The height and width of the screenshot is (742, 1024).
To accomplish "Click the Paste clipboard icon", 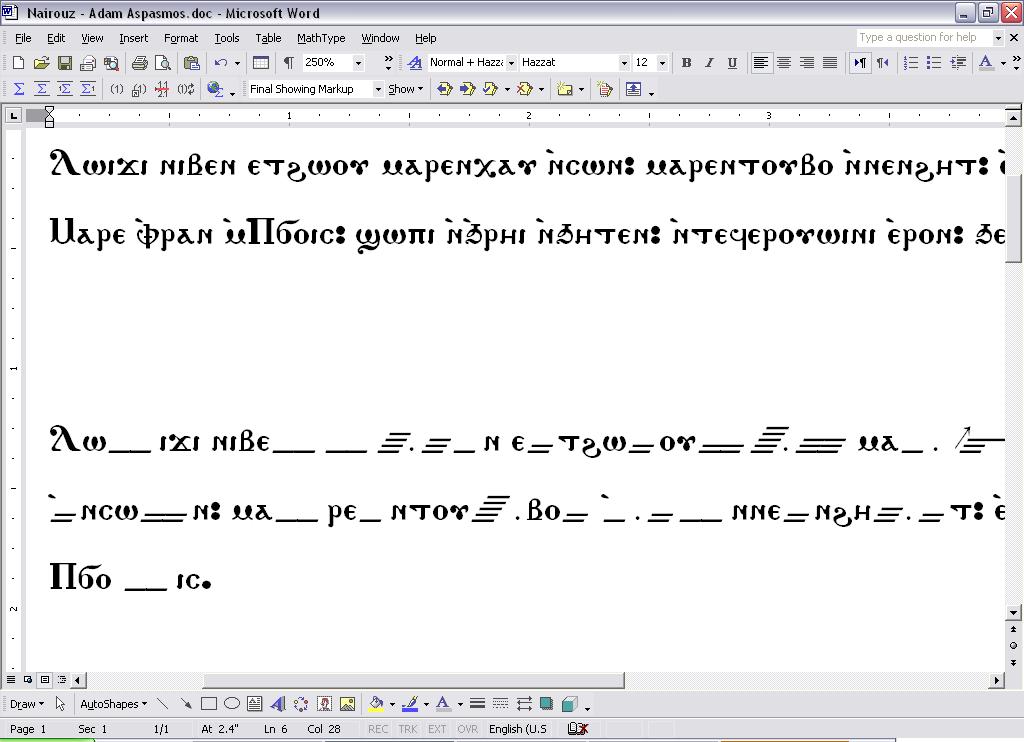I will point(191,63).
